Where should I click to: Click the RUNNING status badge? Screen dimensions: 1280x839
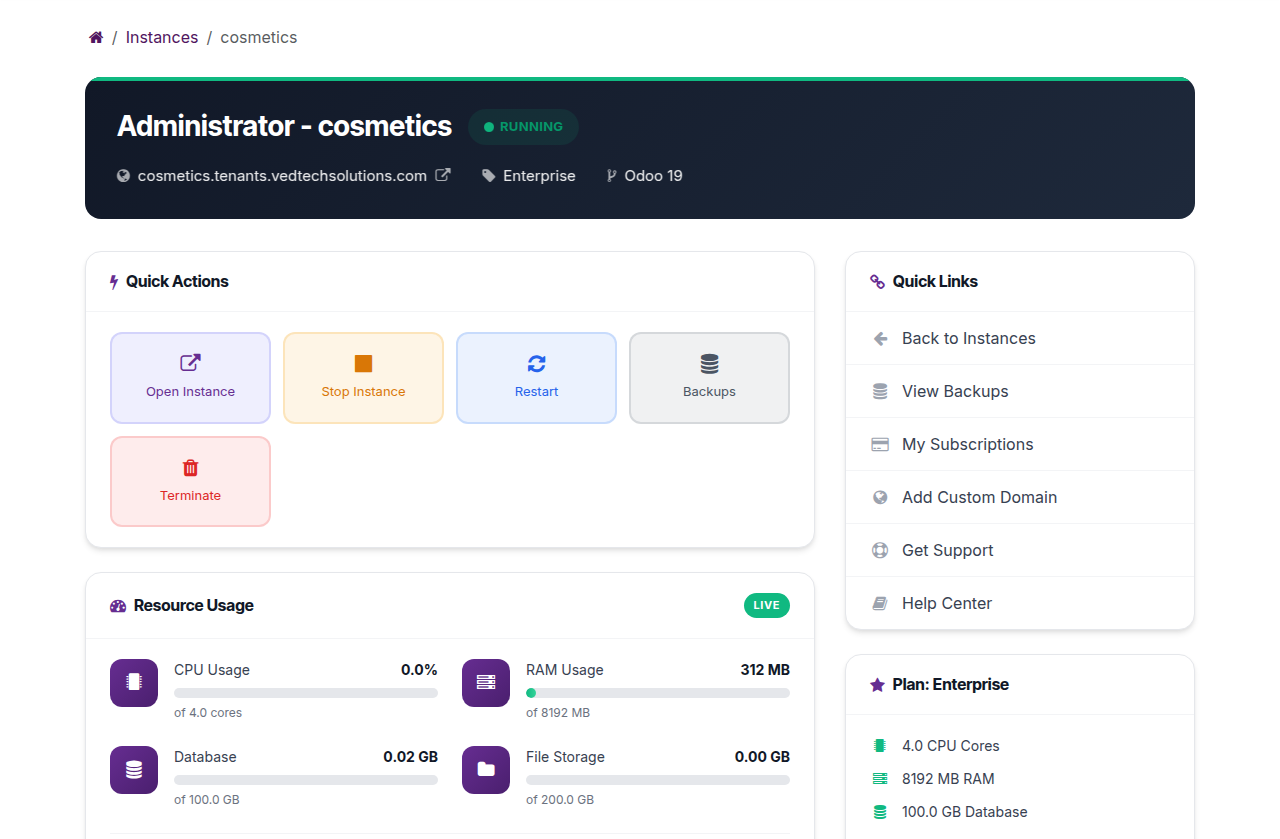[x=523, y=127]
